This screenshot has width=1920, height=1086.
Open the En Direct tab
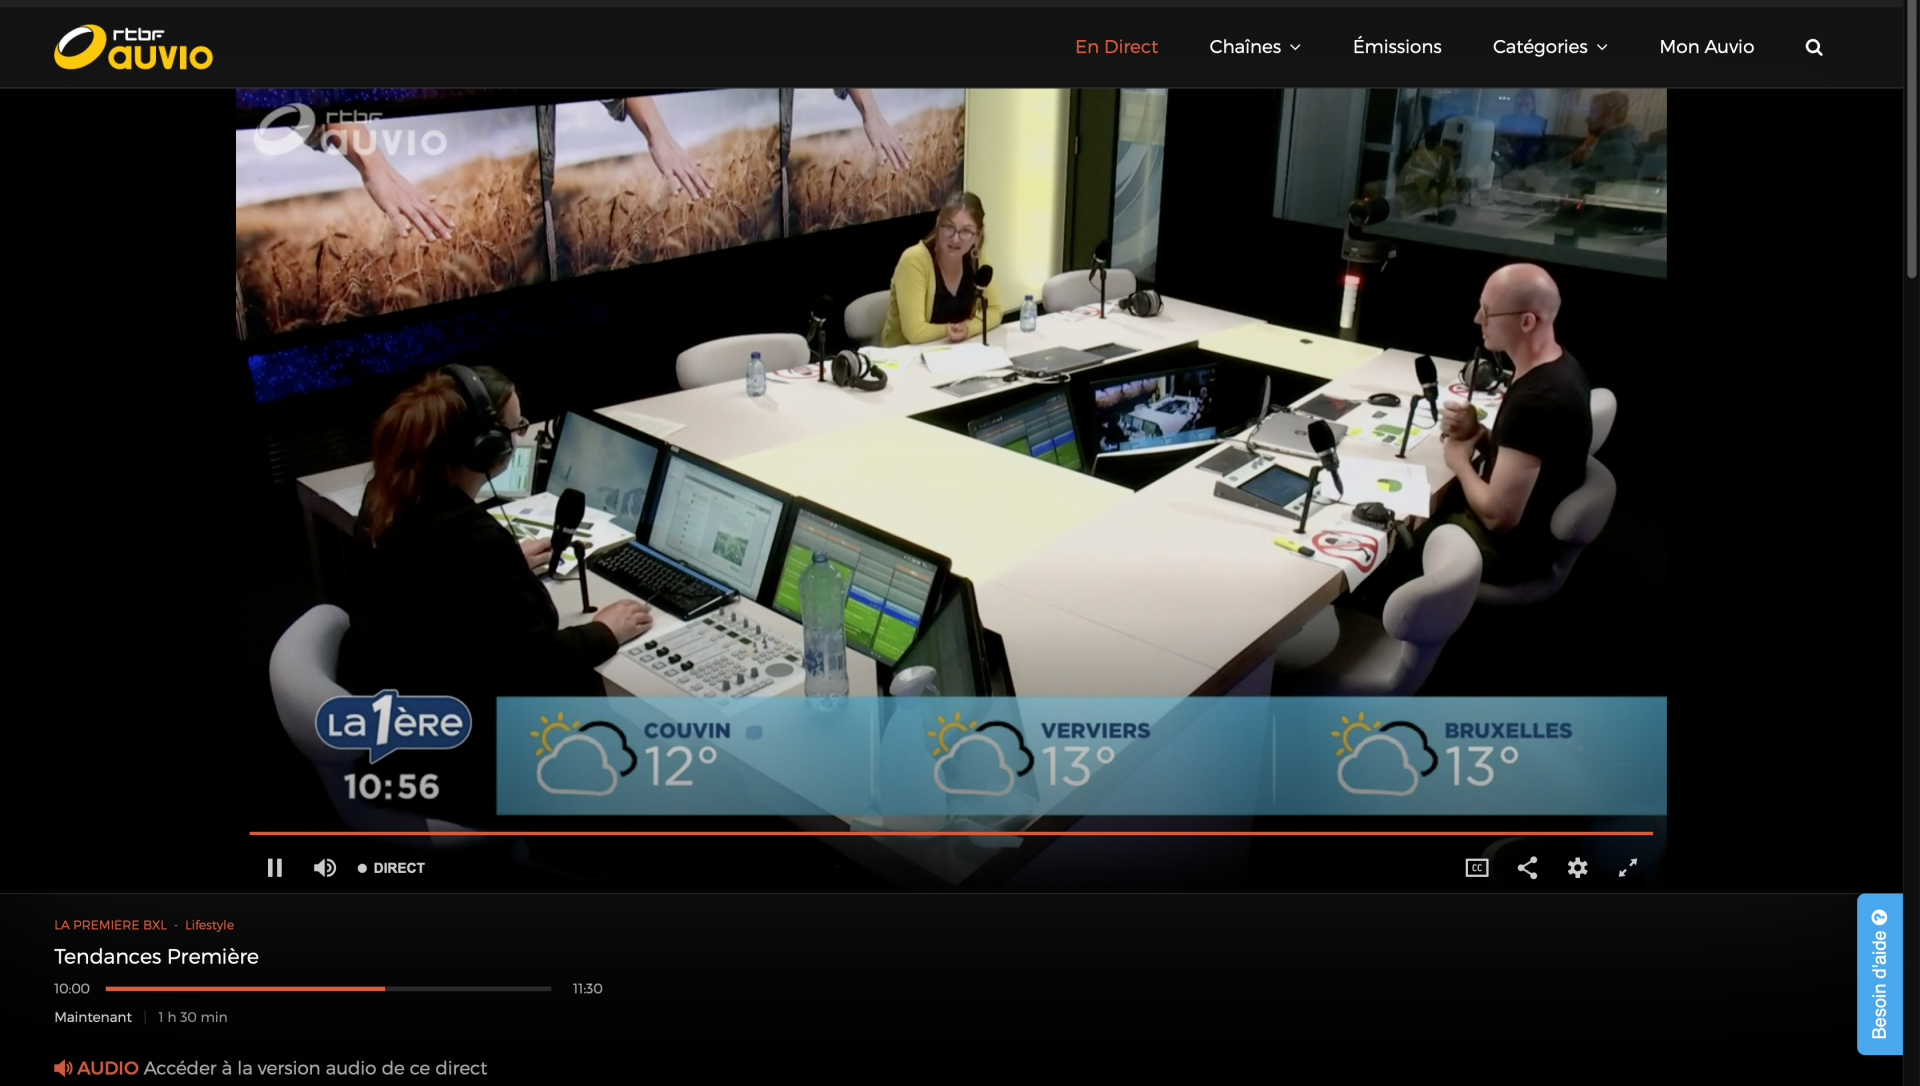(x=1116, y=47)
